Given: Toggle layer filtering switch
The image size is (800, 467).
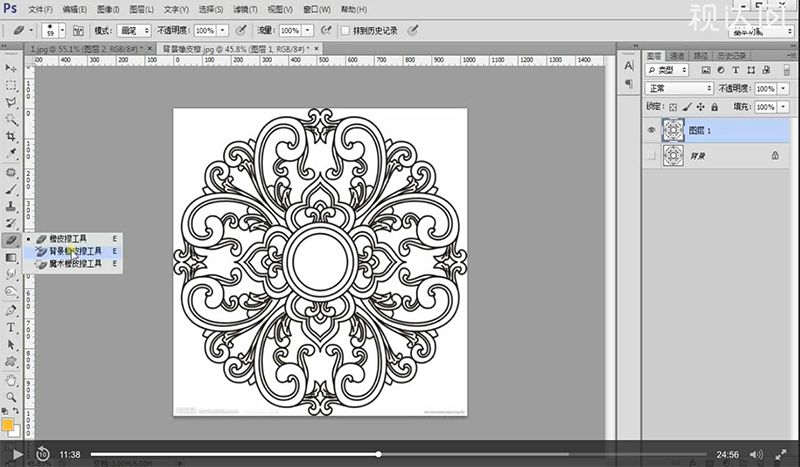Looking at the screenshot, I should [786, 70].
